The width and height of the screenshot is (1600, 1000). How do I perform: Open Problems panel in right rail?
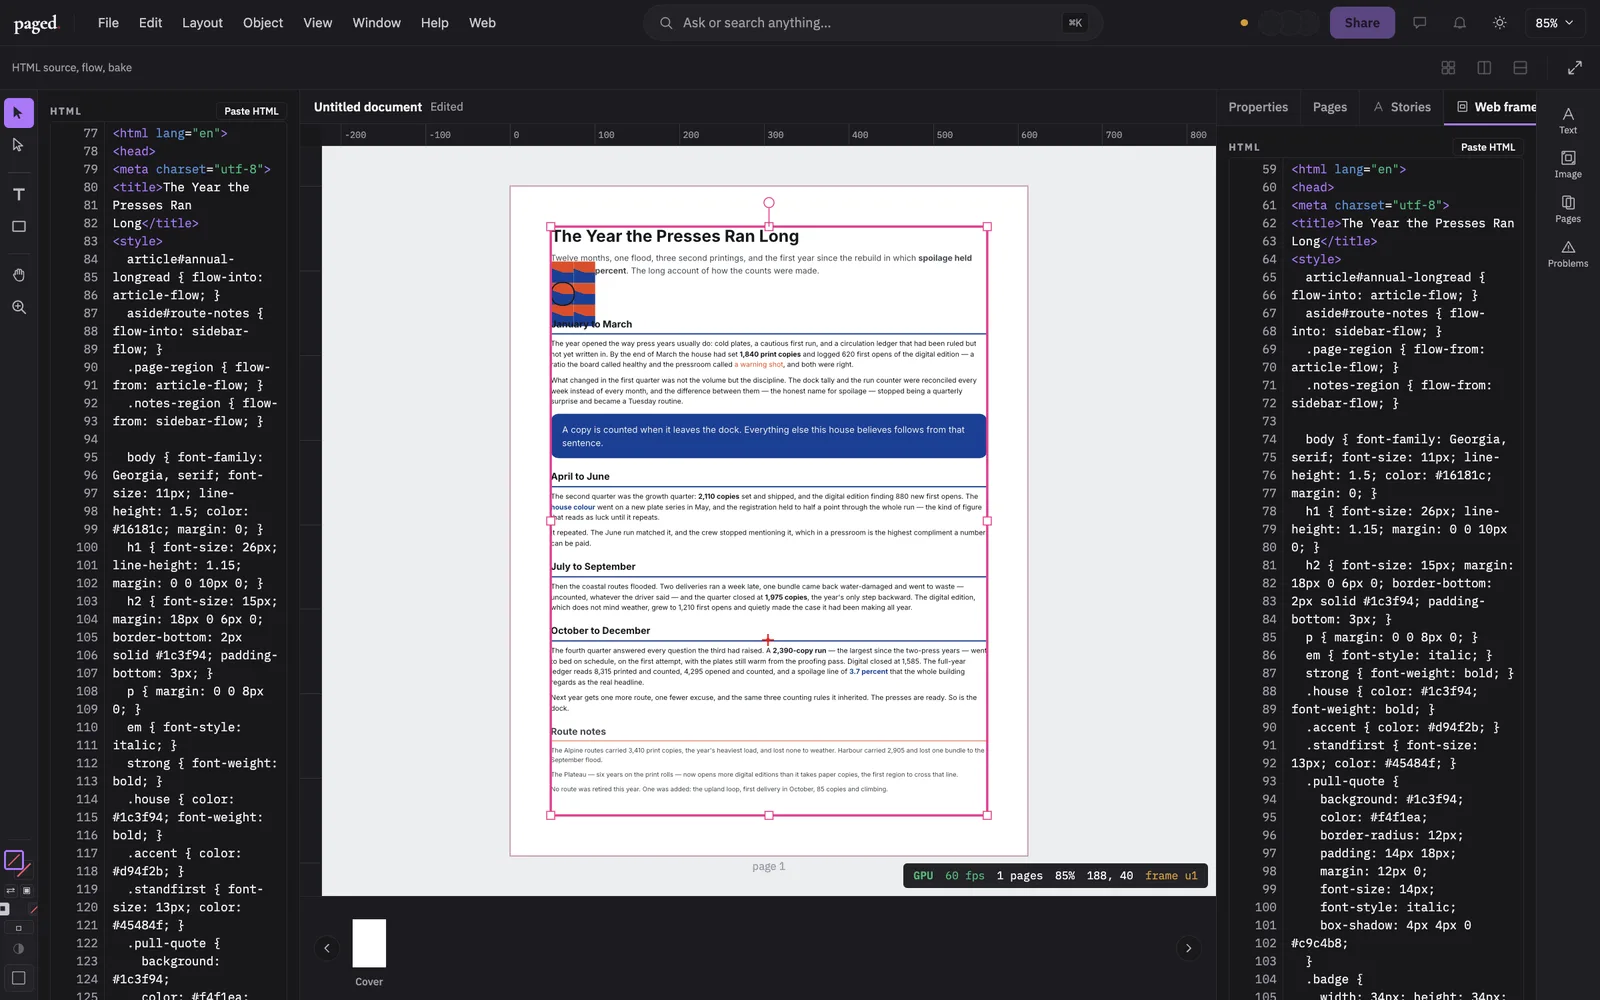tap(1568, 254)
